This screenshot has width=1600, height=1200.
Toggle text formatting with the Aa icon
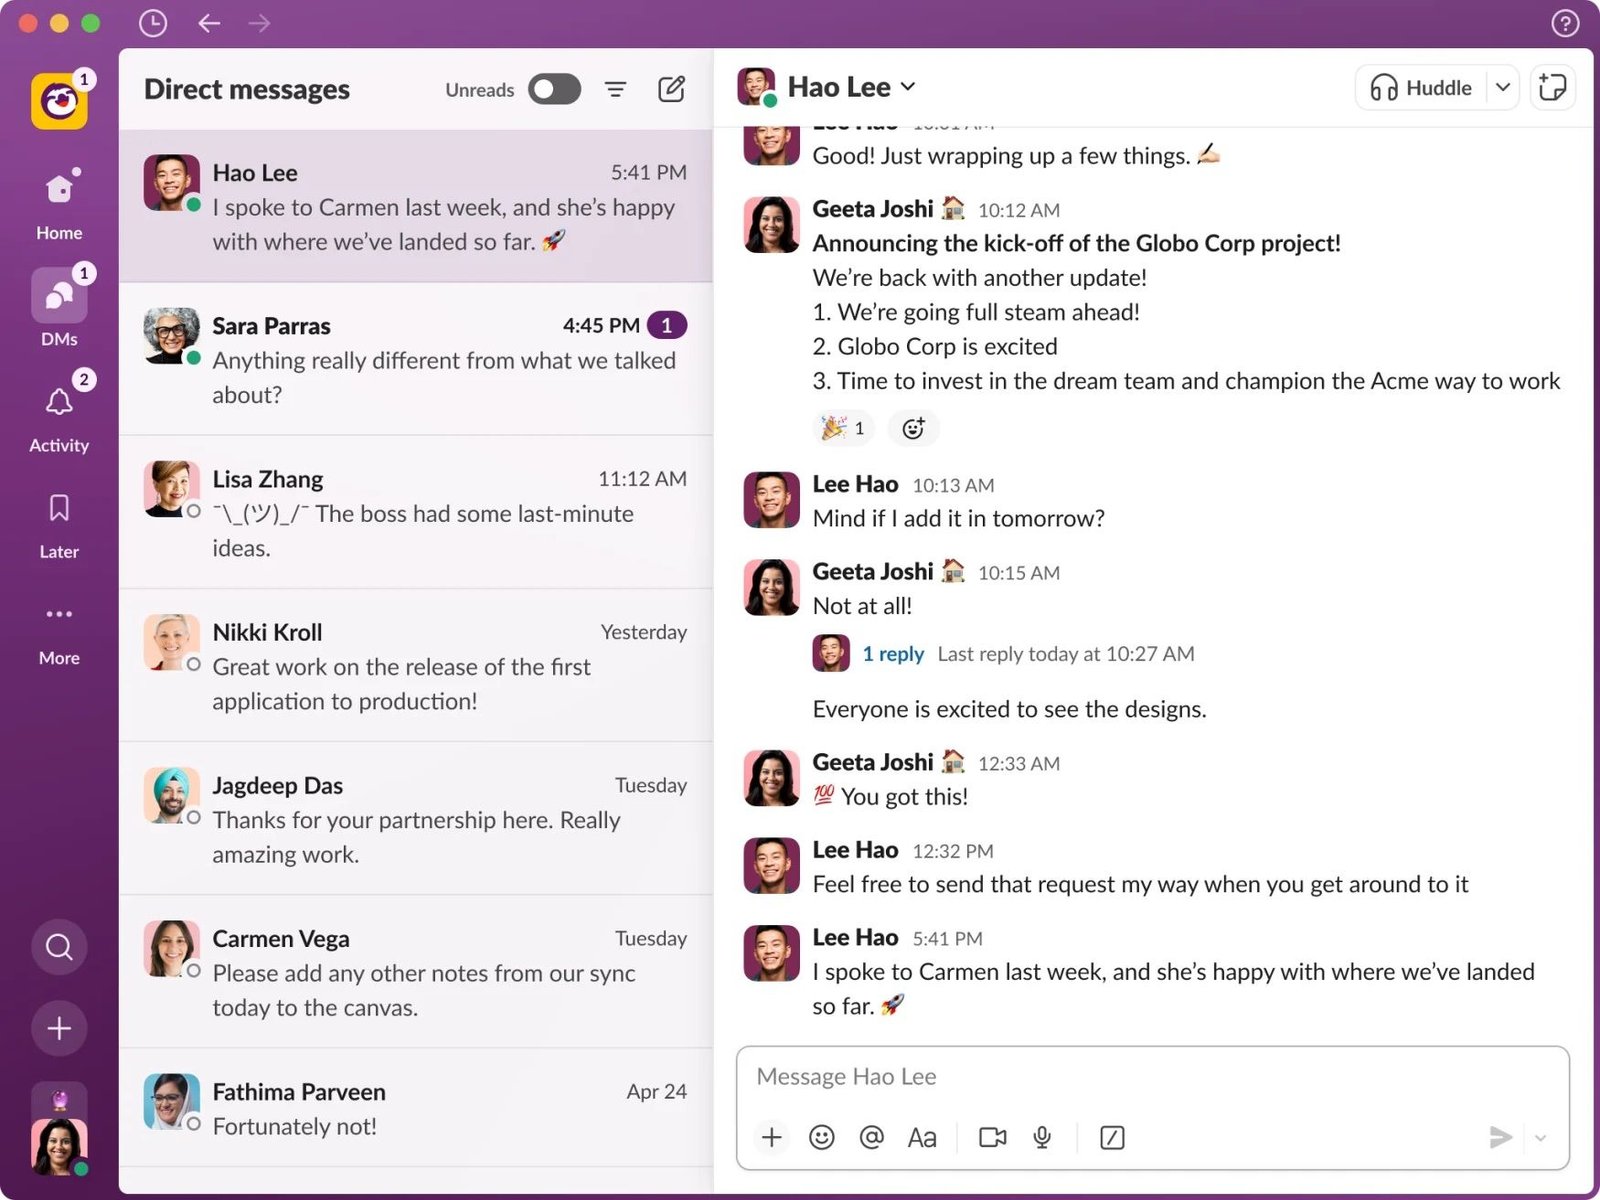[921, 1137]
